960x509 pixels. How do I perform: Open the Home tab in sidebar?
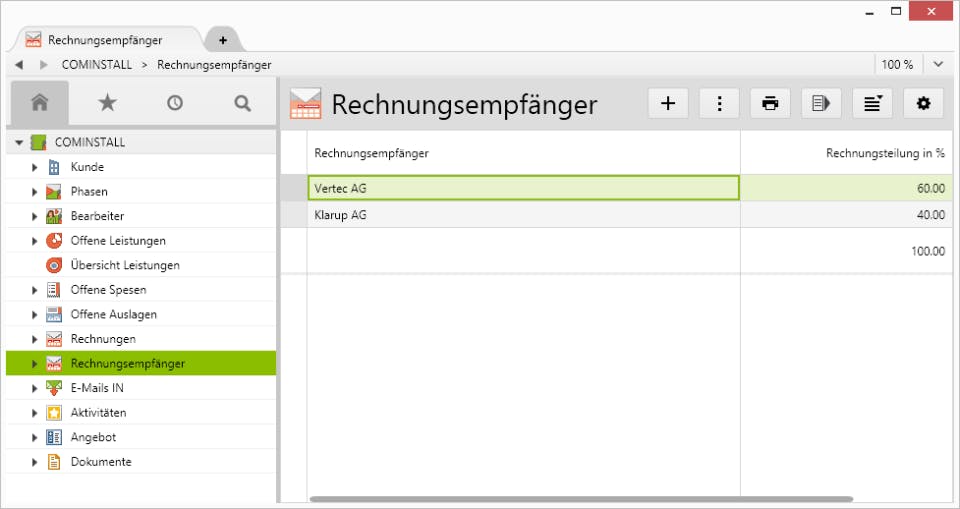coord(40,103)
